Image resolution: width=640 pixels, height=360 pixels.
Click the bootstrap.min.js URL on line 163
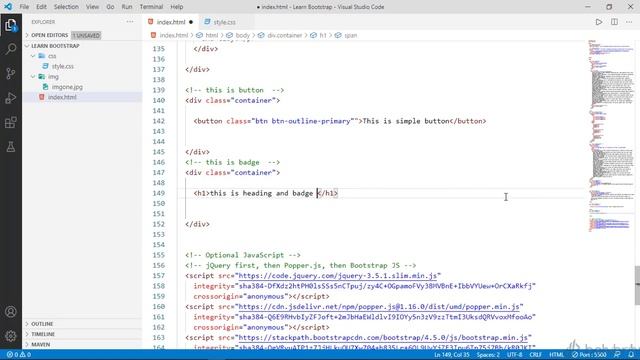383,338
